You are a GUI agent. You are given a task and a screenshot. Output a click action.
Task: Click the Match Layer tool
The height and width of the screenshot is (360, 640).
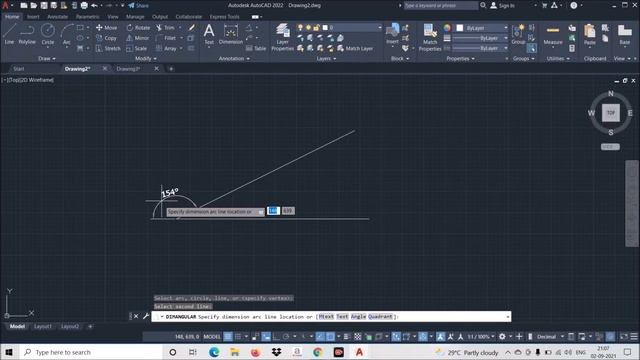point(355,48)
